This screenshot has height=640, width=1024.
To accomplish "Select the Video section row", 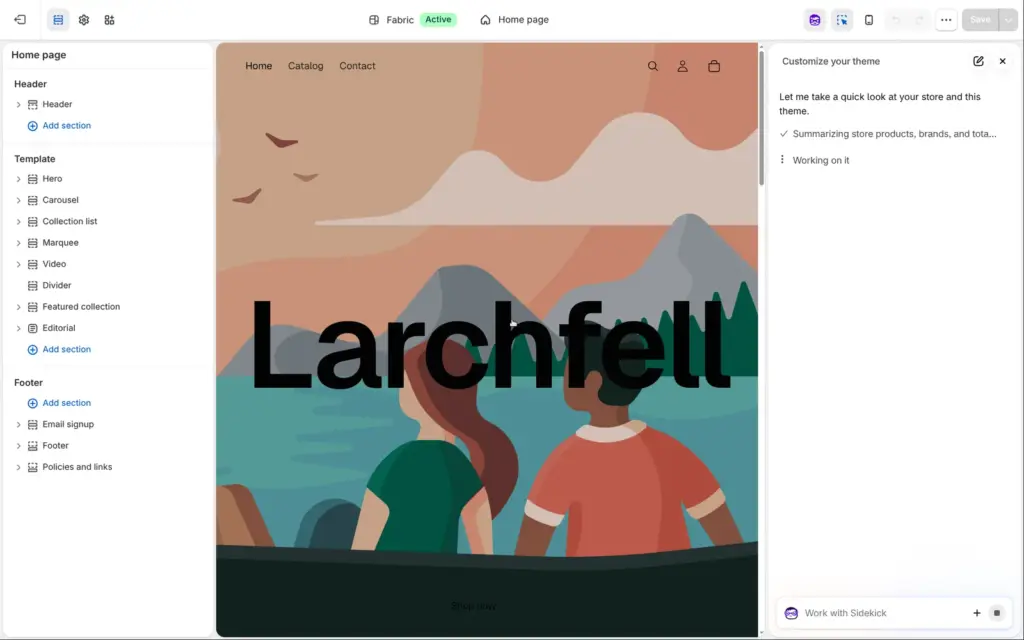I will 108,264.
